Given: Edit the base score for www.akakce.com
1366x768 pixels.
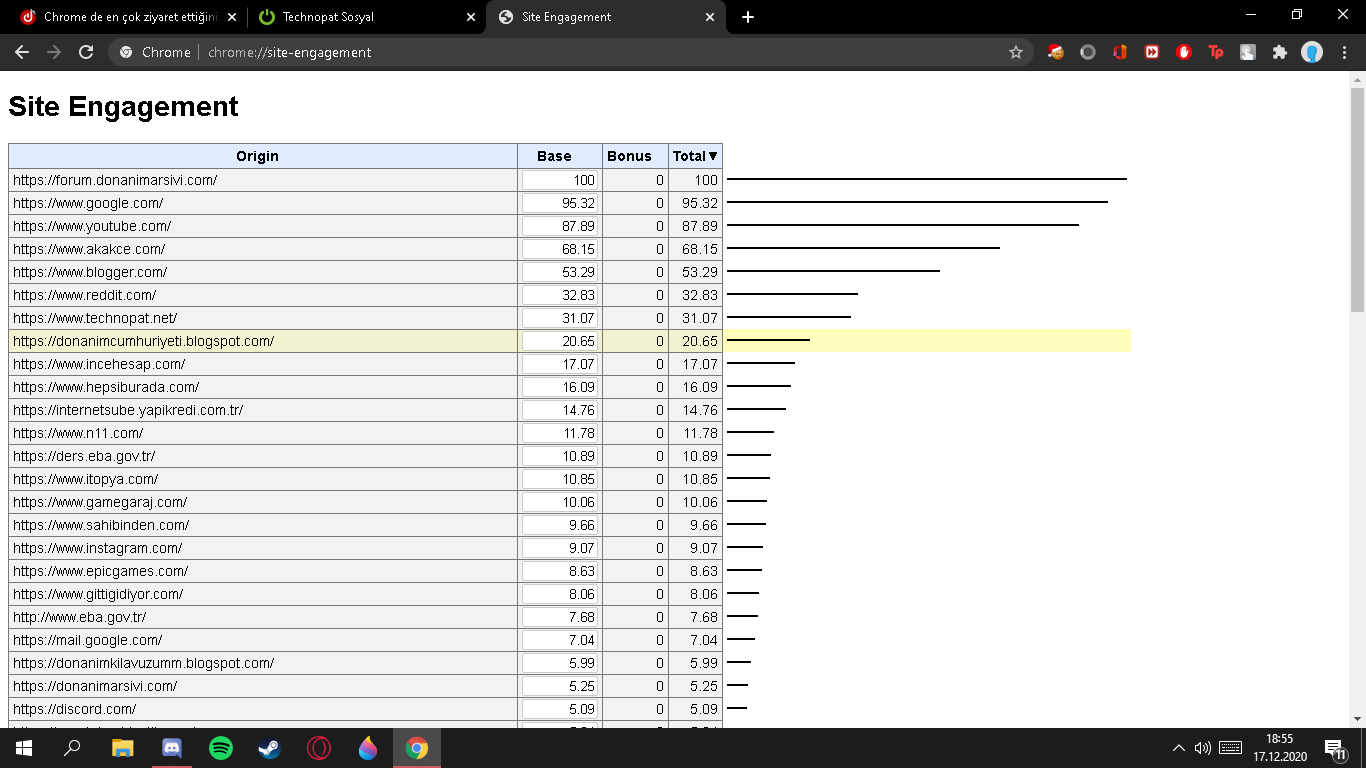Looking at the screenshot, I should pyautogui.click(x=560, y=249).
